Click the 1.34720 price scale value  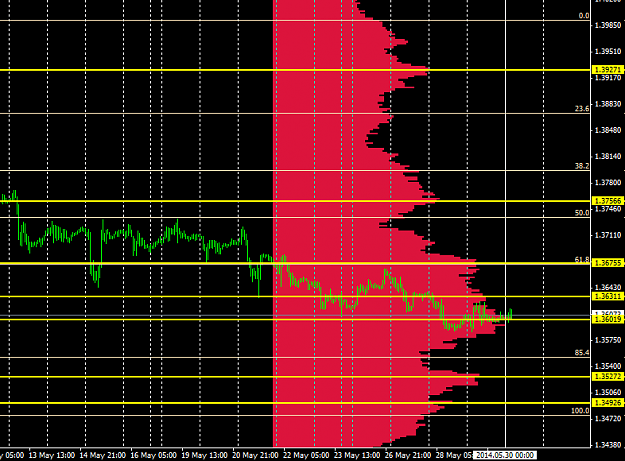coord(608,418)
